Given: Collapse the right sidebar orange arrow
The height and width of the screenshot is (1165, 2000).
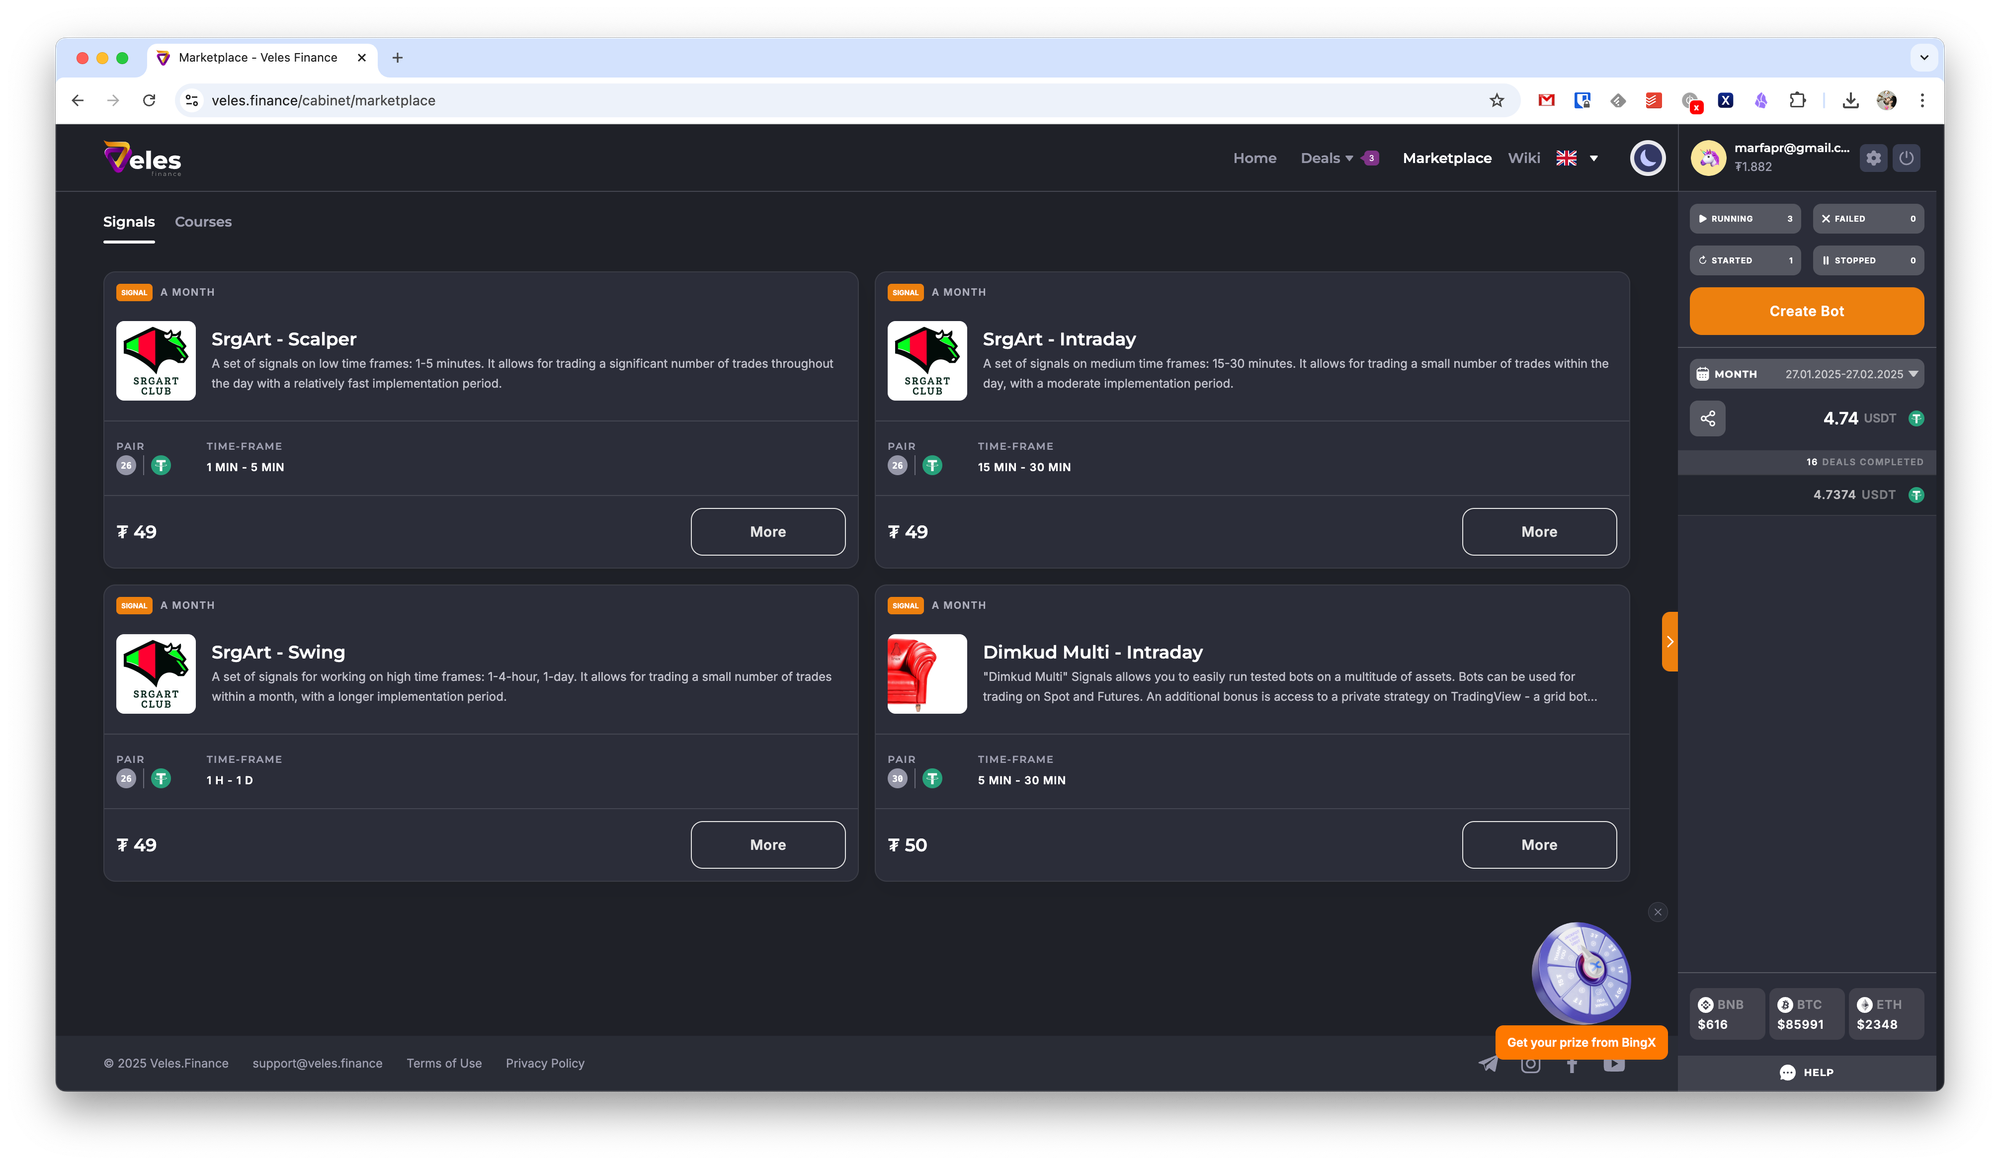Looking at the screenshot, I should pos(1669,642).
